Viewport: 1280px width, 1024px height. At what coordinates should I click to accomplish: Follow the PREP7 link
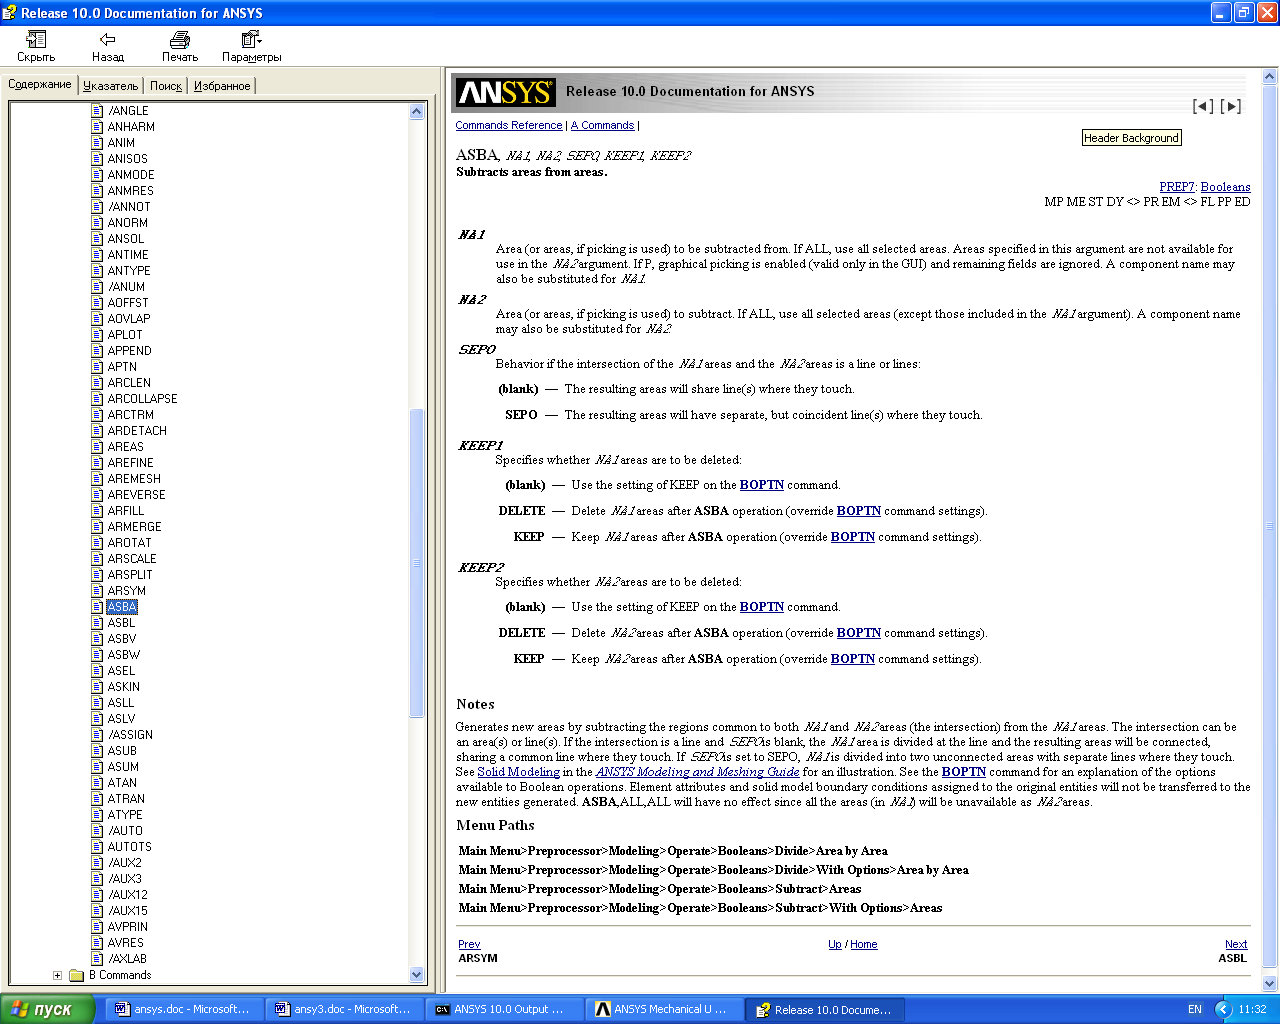point(1177,187)
